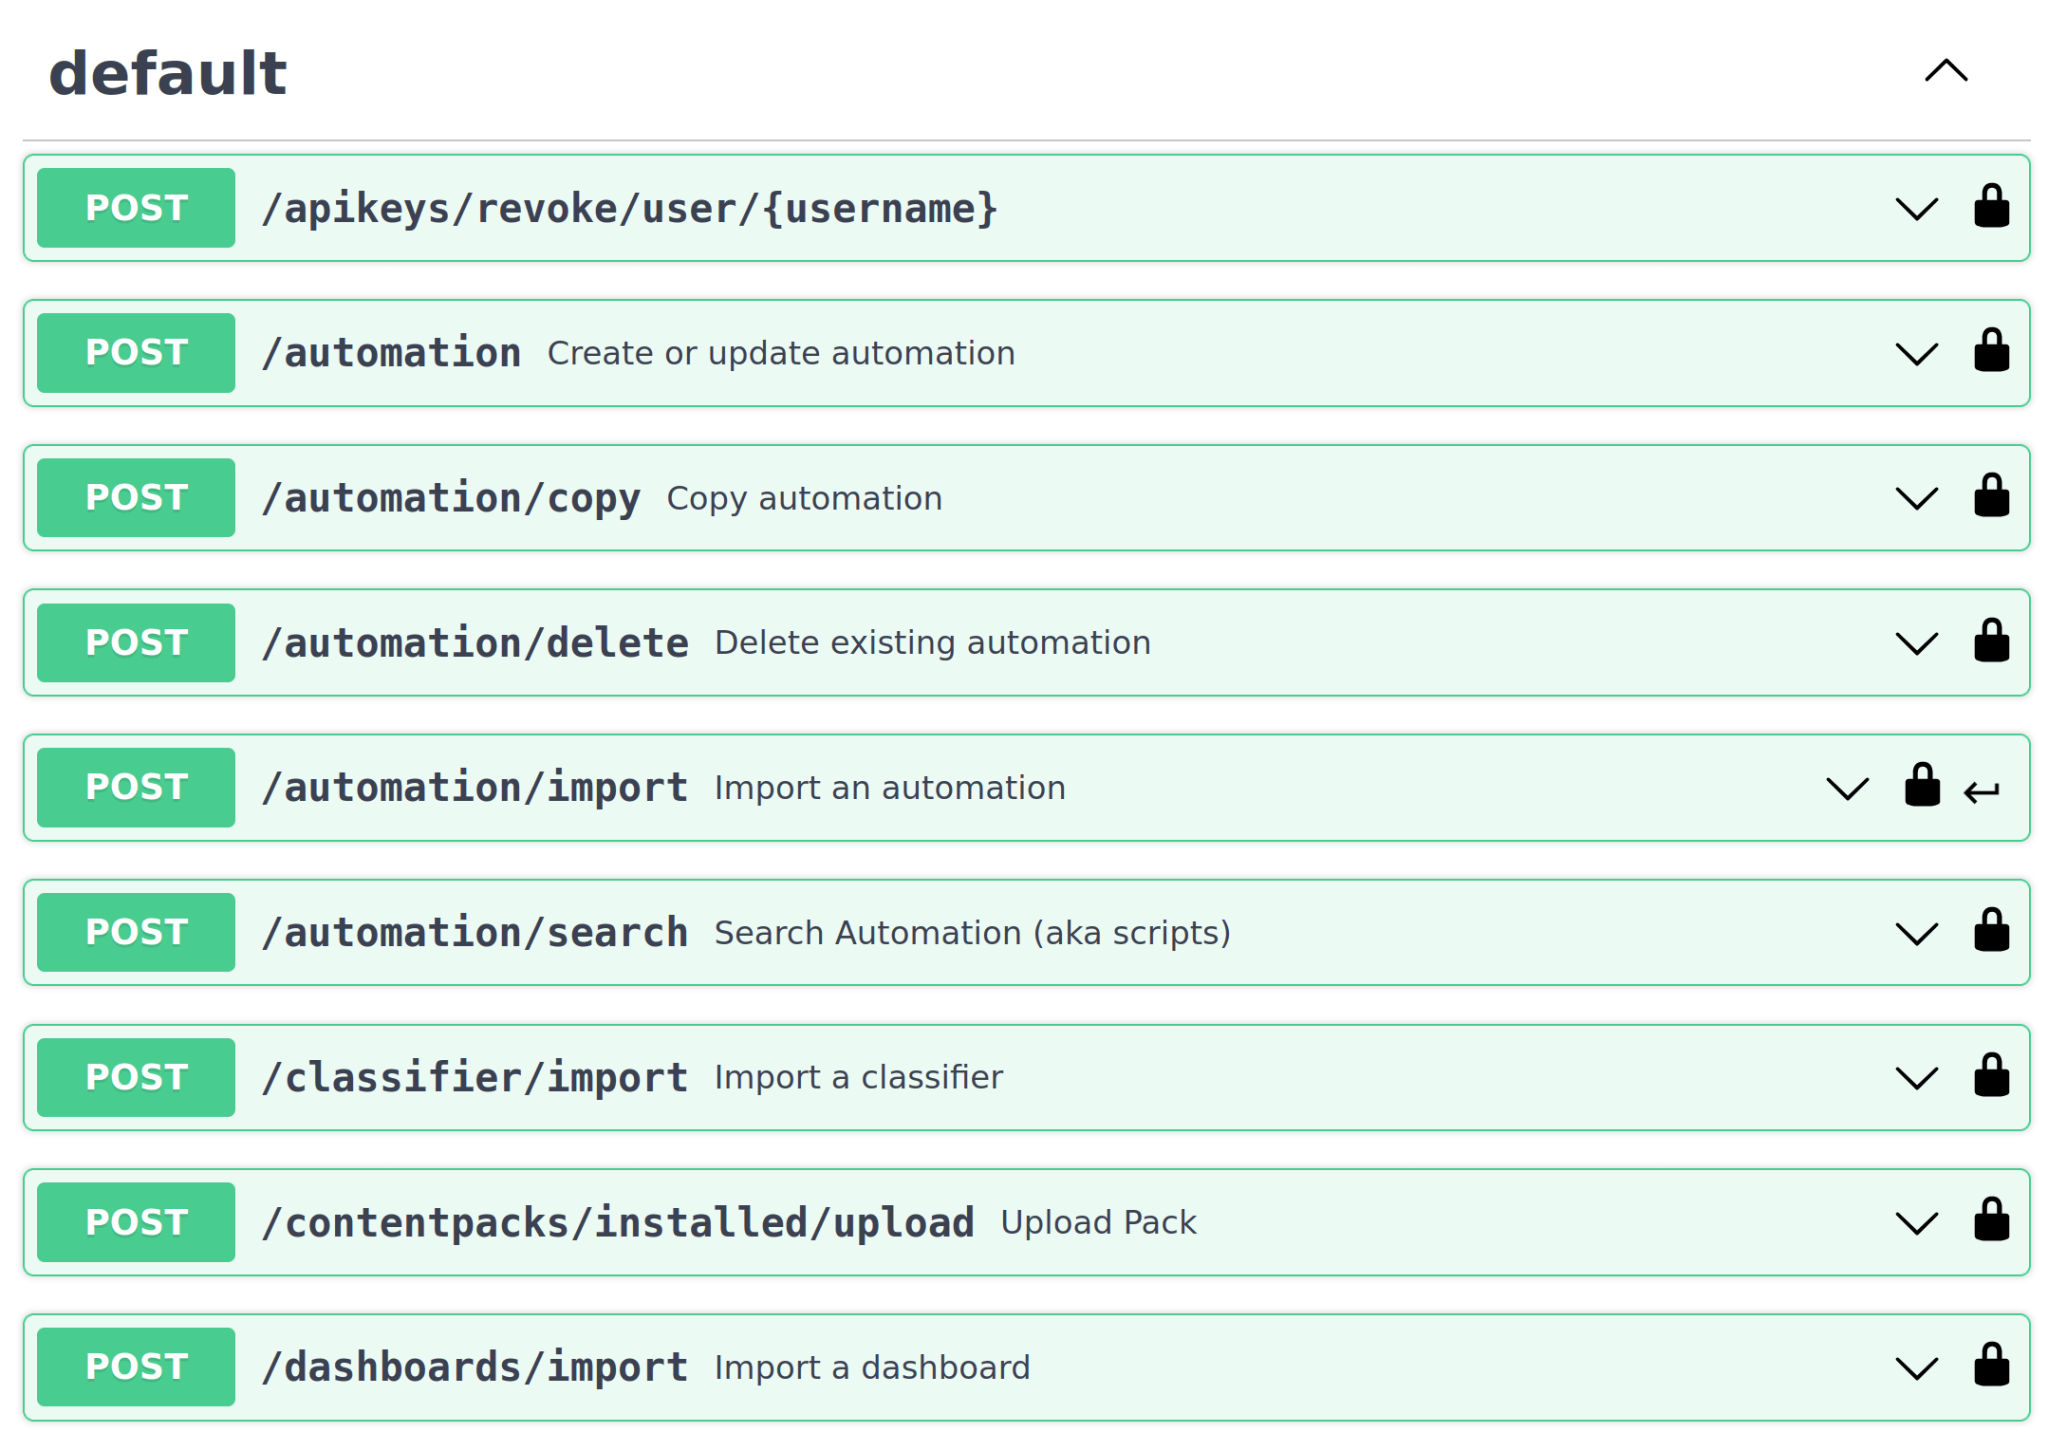Click lock icon beside /classifier/import
The height and width of the screenshot is (1432, 2048).
(1991, 1076)
